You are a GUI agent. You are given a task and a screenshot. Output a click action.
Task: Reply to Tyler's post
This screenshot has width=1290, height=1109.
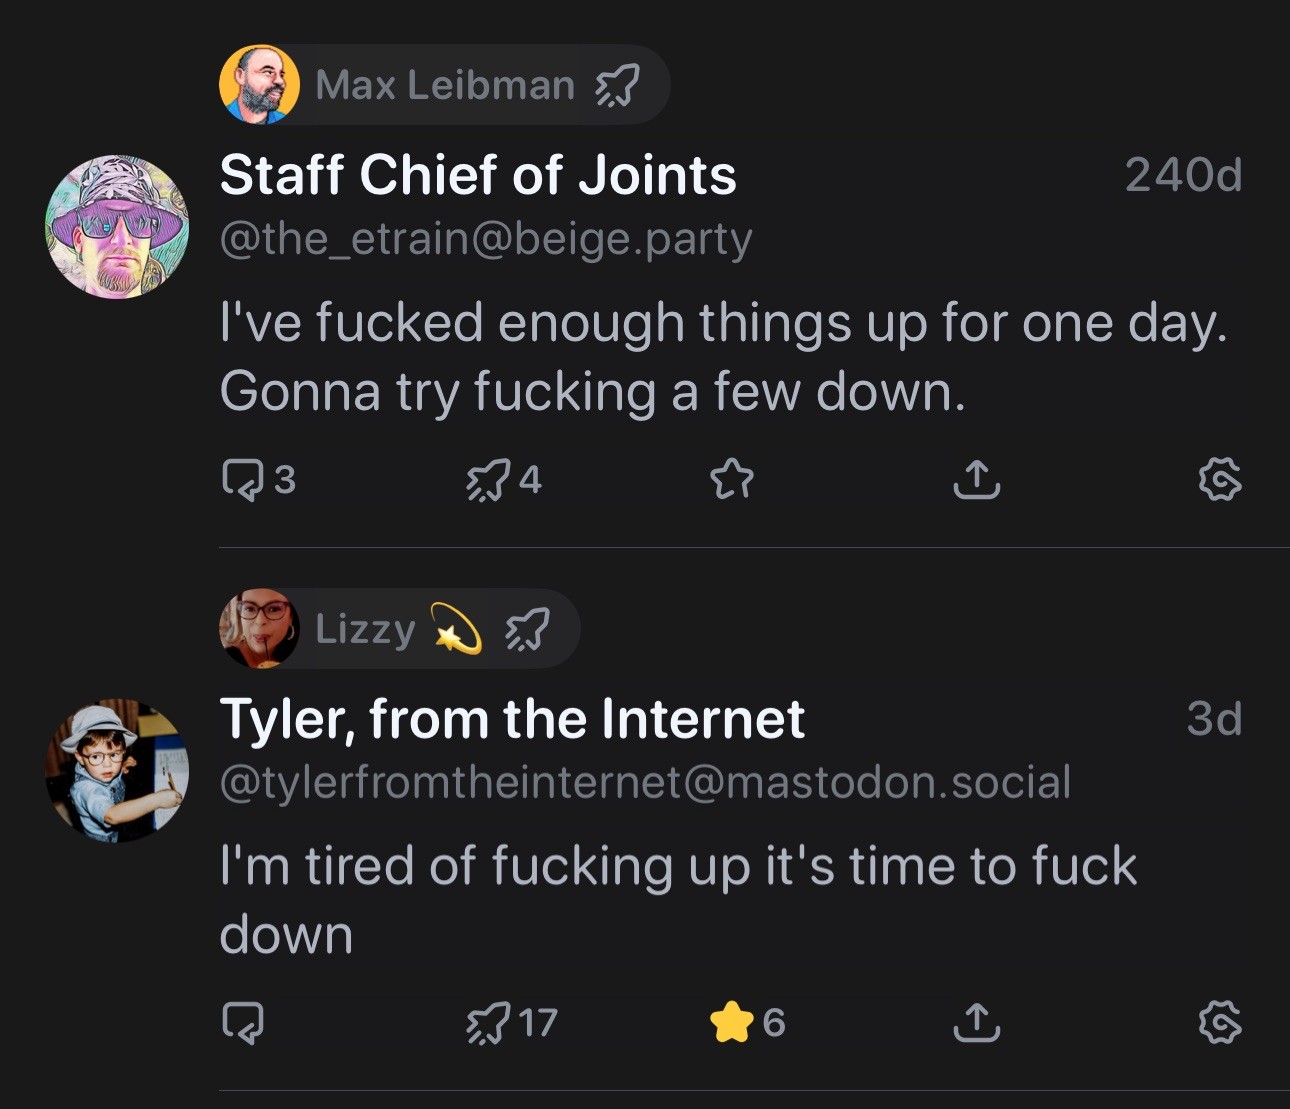tap(243, 1022)
